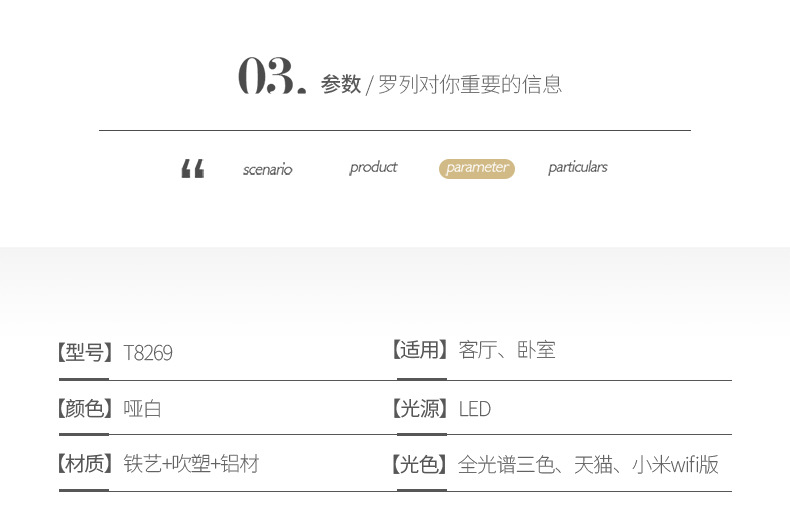
Task: Click the 参数 section heading
Action: (x=340, y=84)
